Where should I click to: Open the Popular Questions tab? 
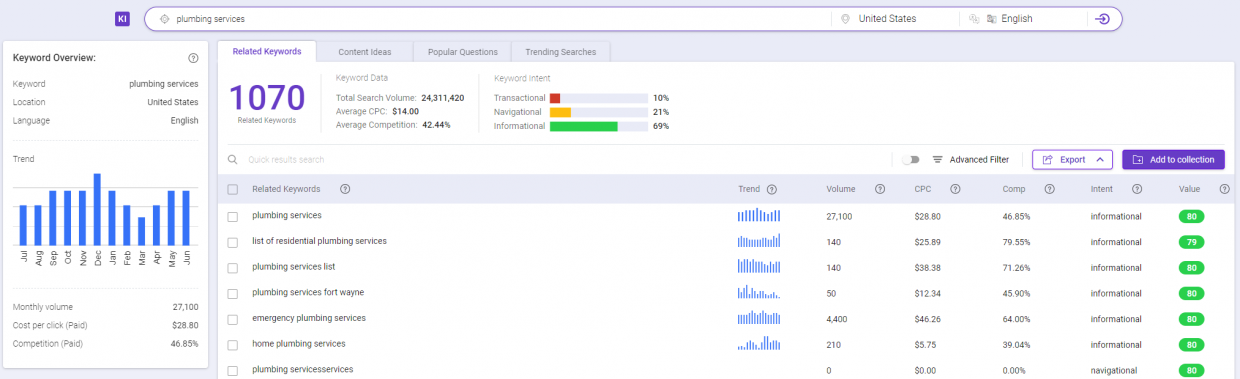click(462, 51)
